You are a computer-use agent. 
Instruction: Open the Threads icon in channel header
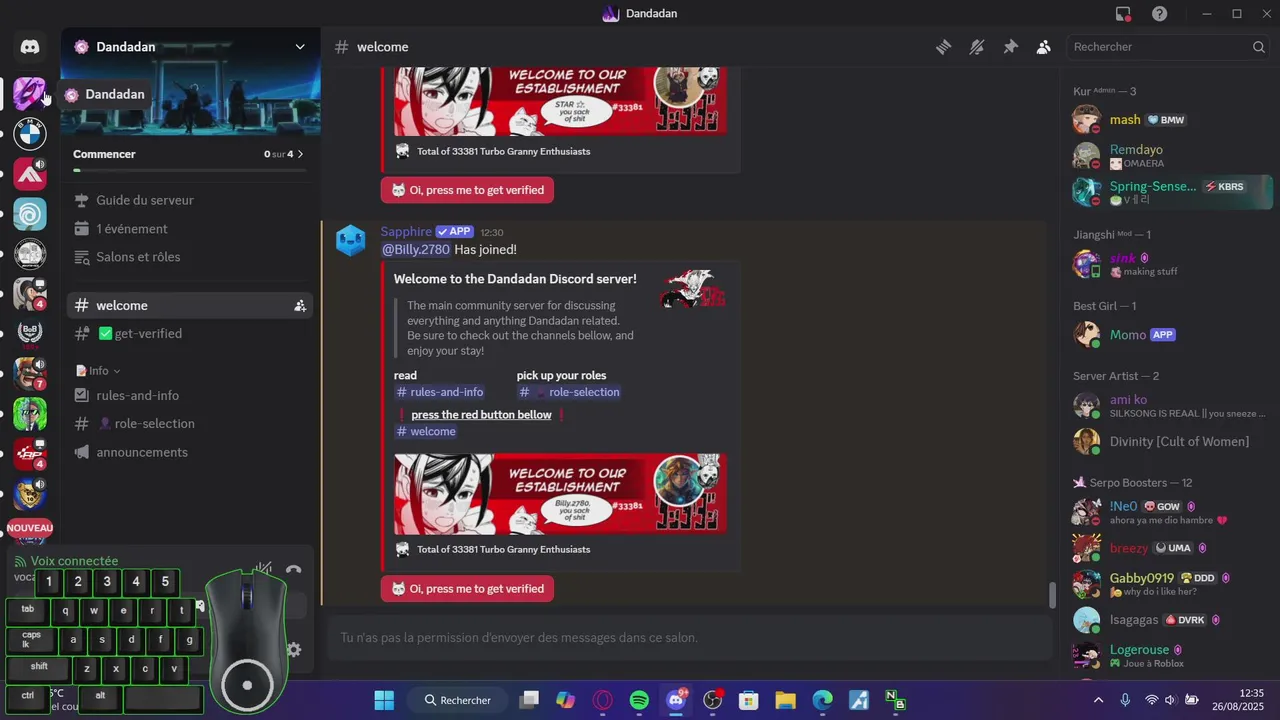click(x=943, y=47)
